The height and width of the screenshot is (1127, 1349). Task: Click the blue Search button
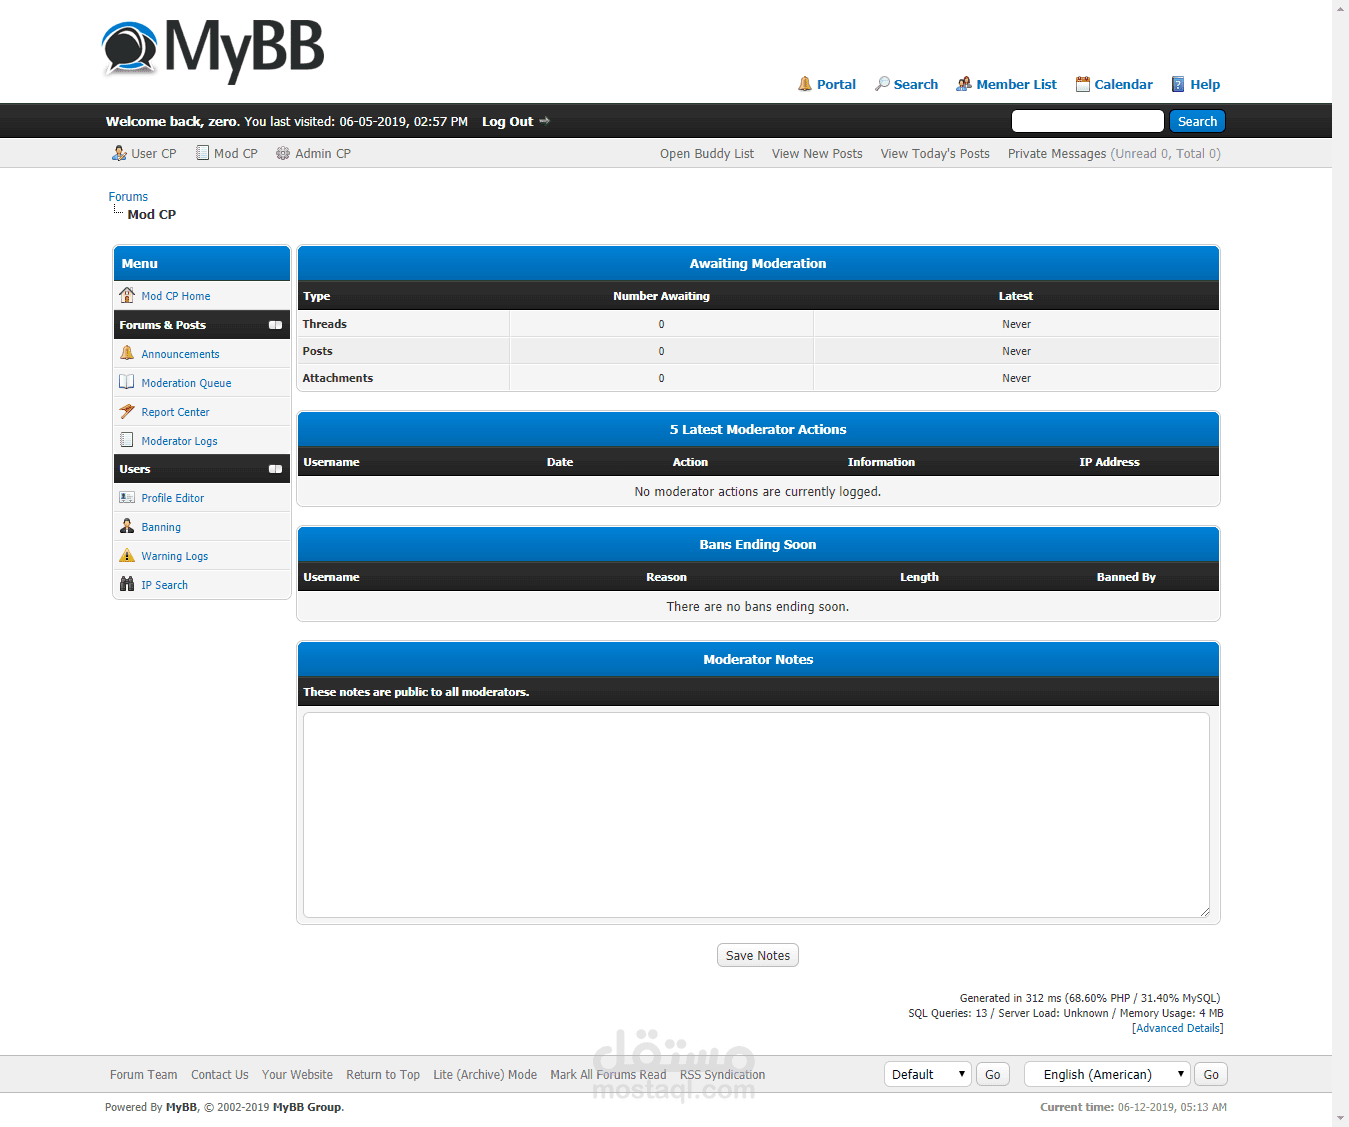tap(1197, 121)
